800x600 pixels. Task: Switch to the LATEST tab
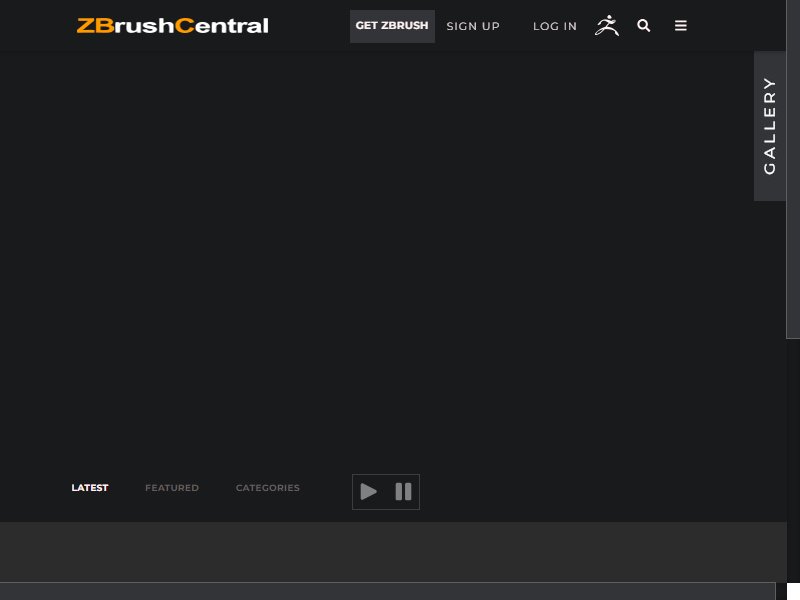tap(90, 488)
